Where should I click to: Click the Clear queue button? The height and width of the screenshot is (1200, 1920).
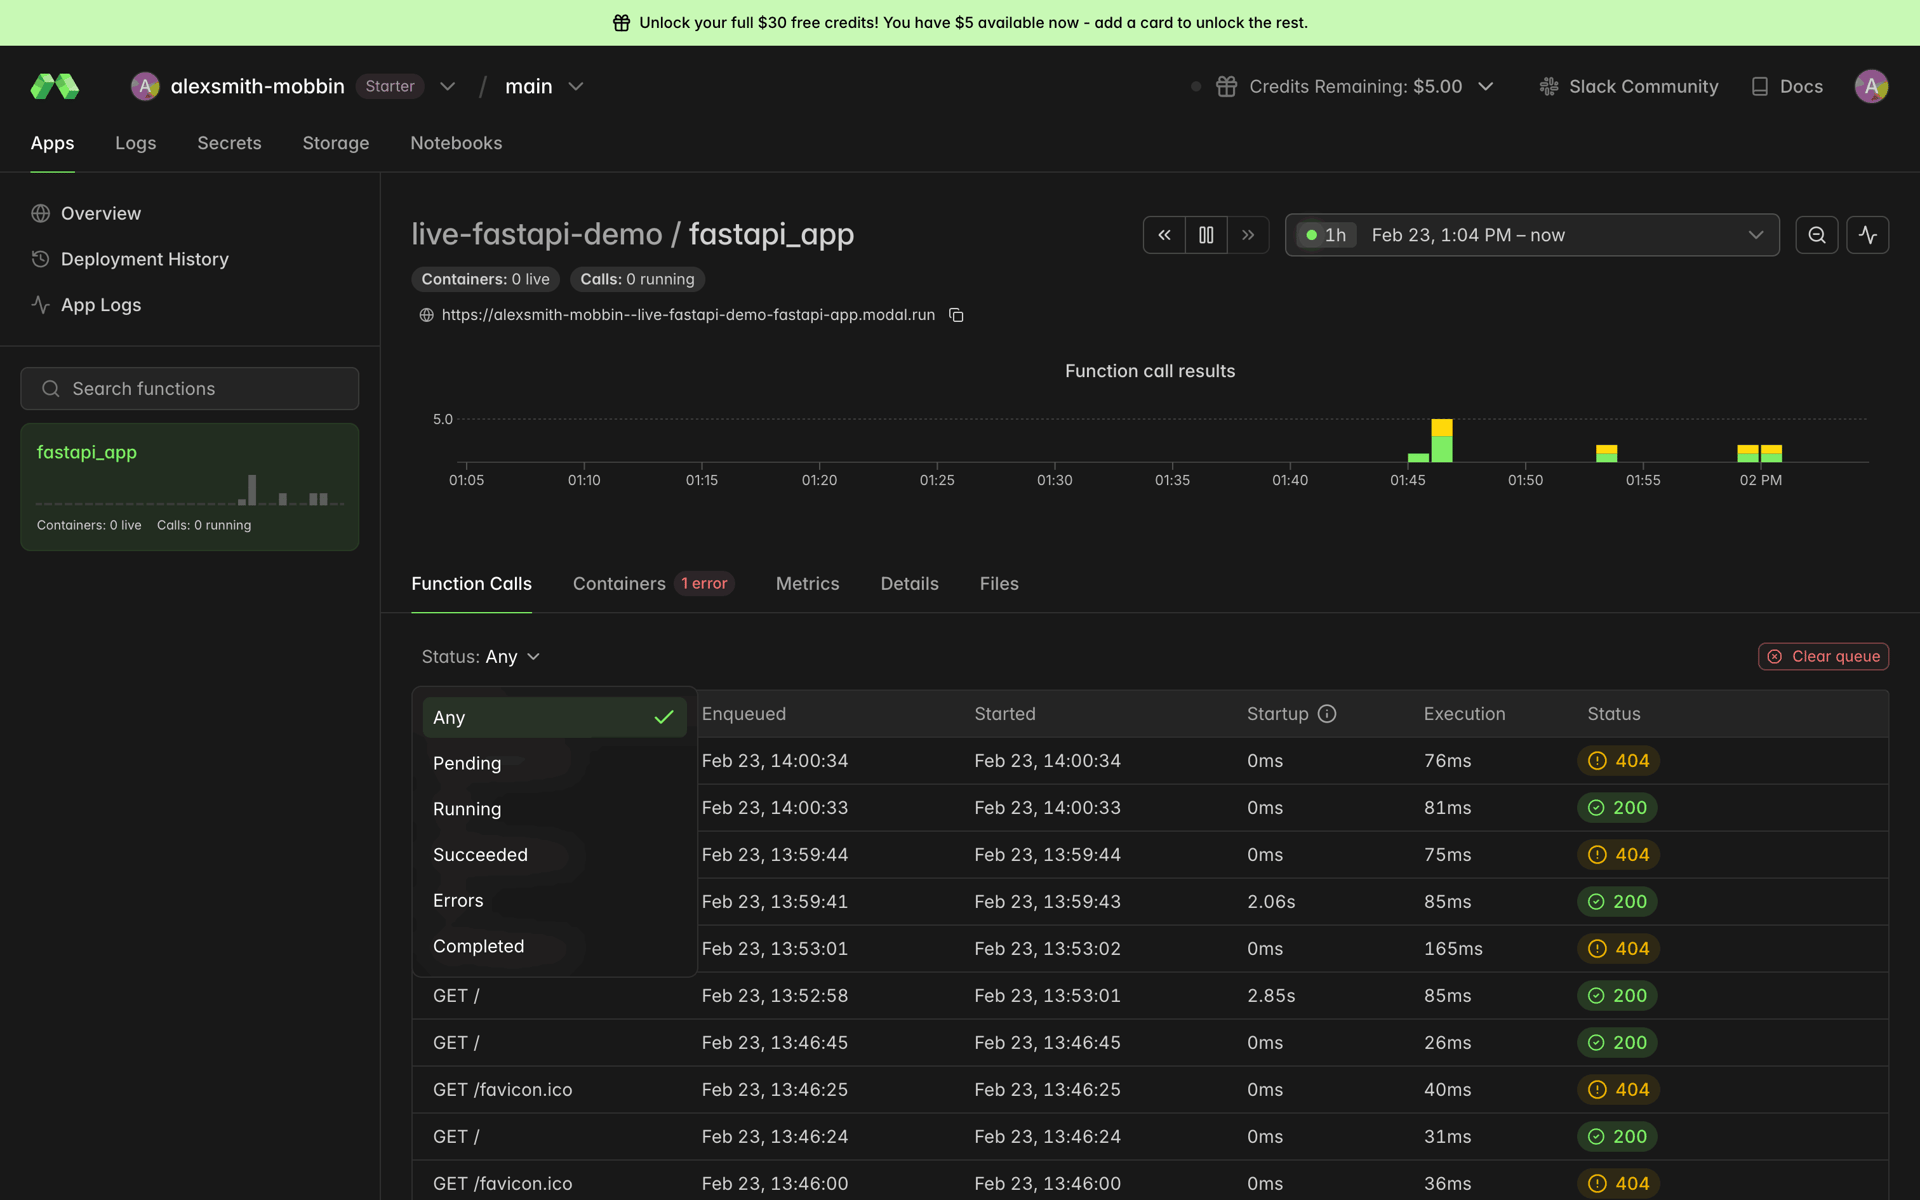coord(1823,657)
